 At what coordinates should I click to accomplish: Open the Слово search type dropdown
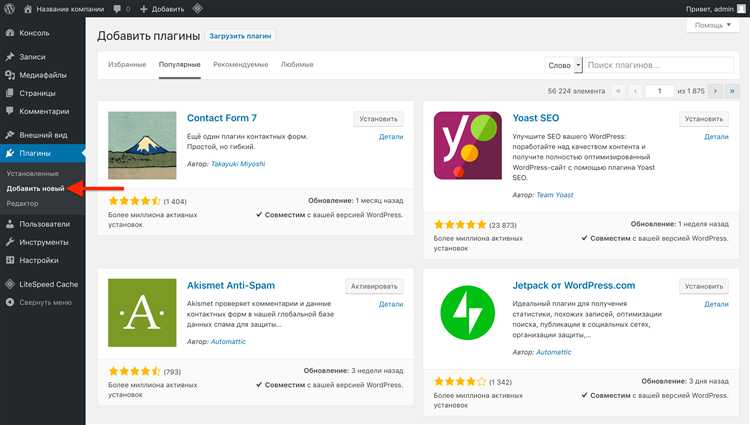point(563,65)
